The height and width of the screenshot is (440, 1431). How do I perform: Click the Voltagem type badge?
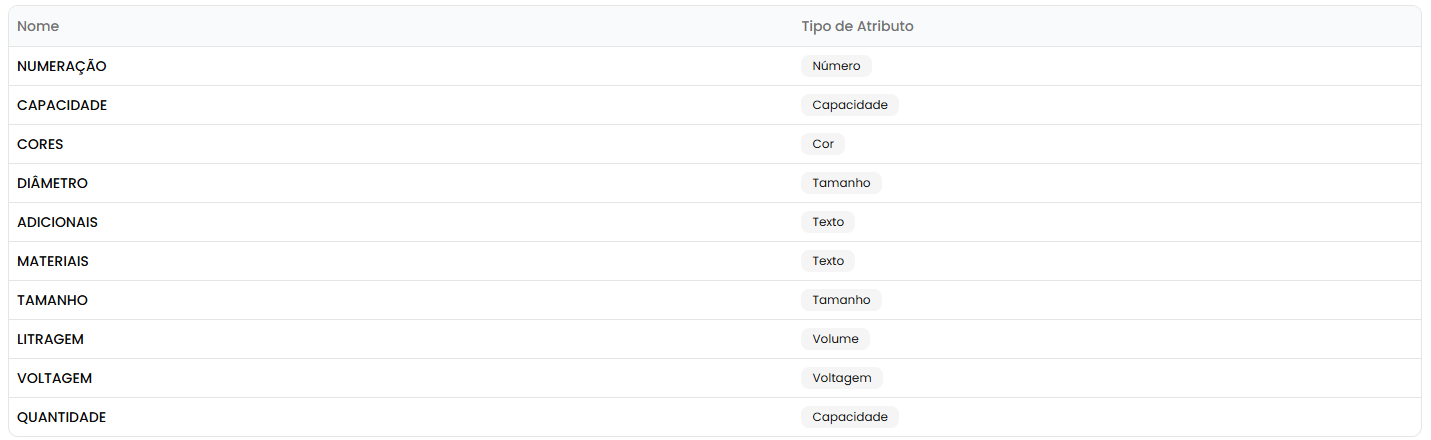click(841, 378)
